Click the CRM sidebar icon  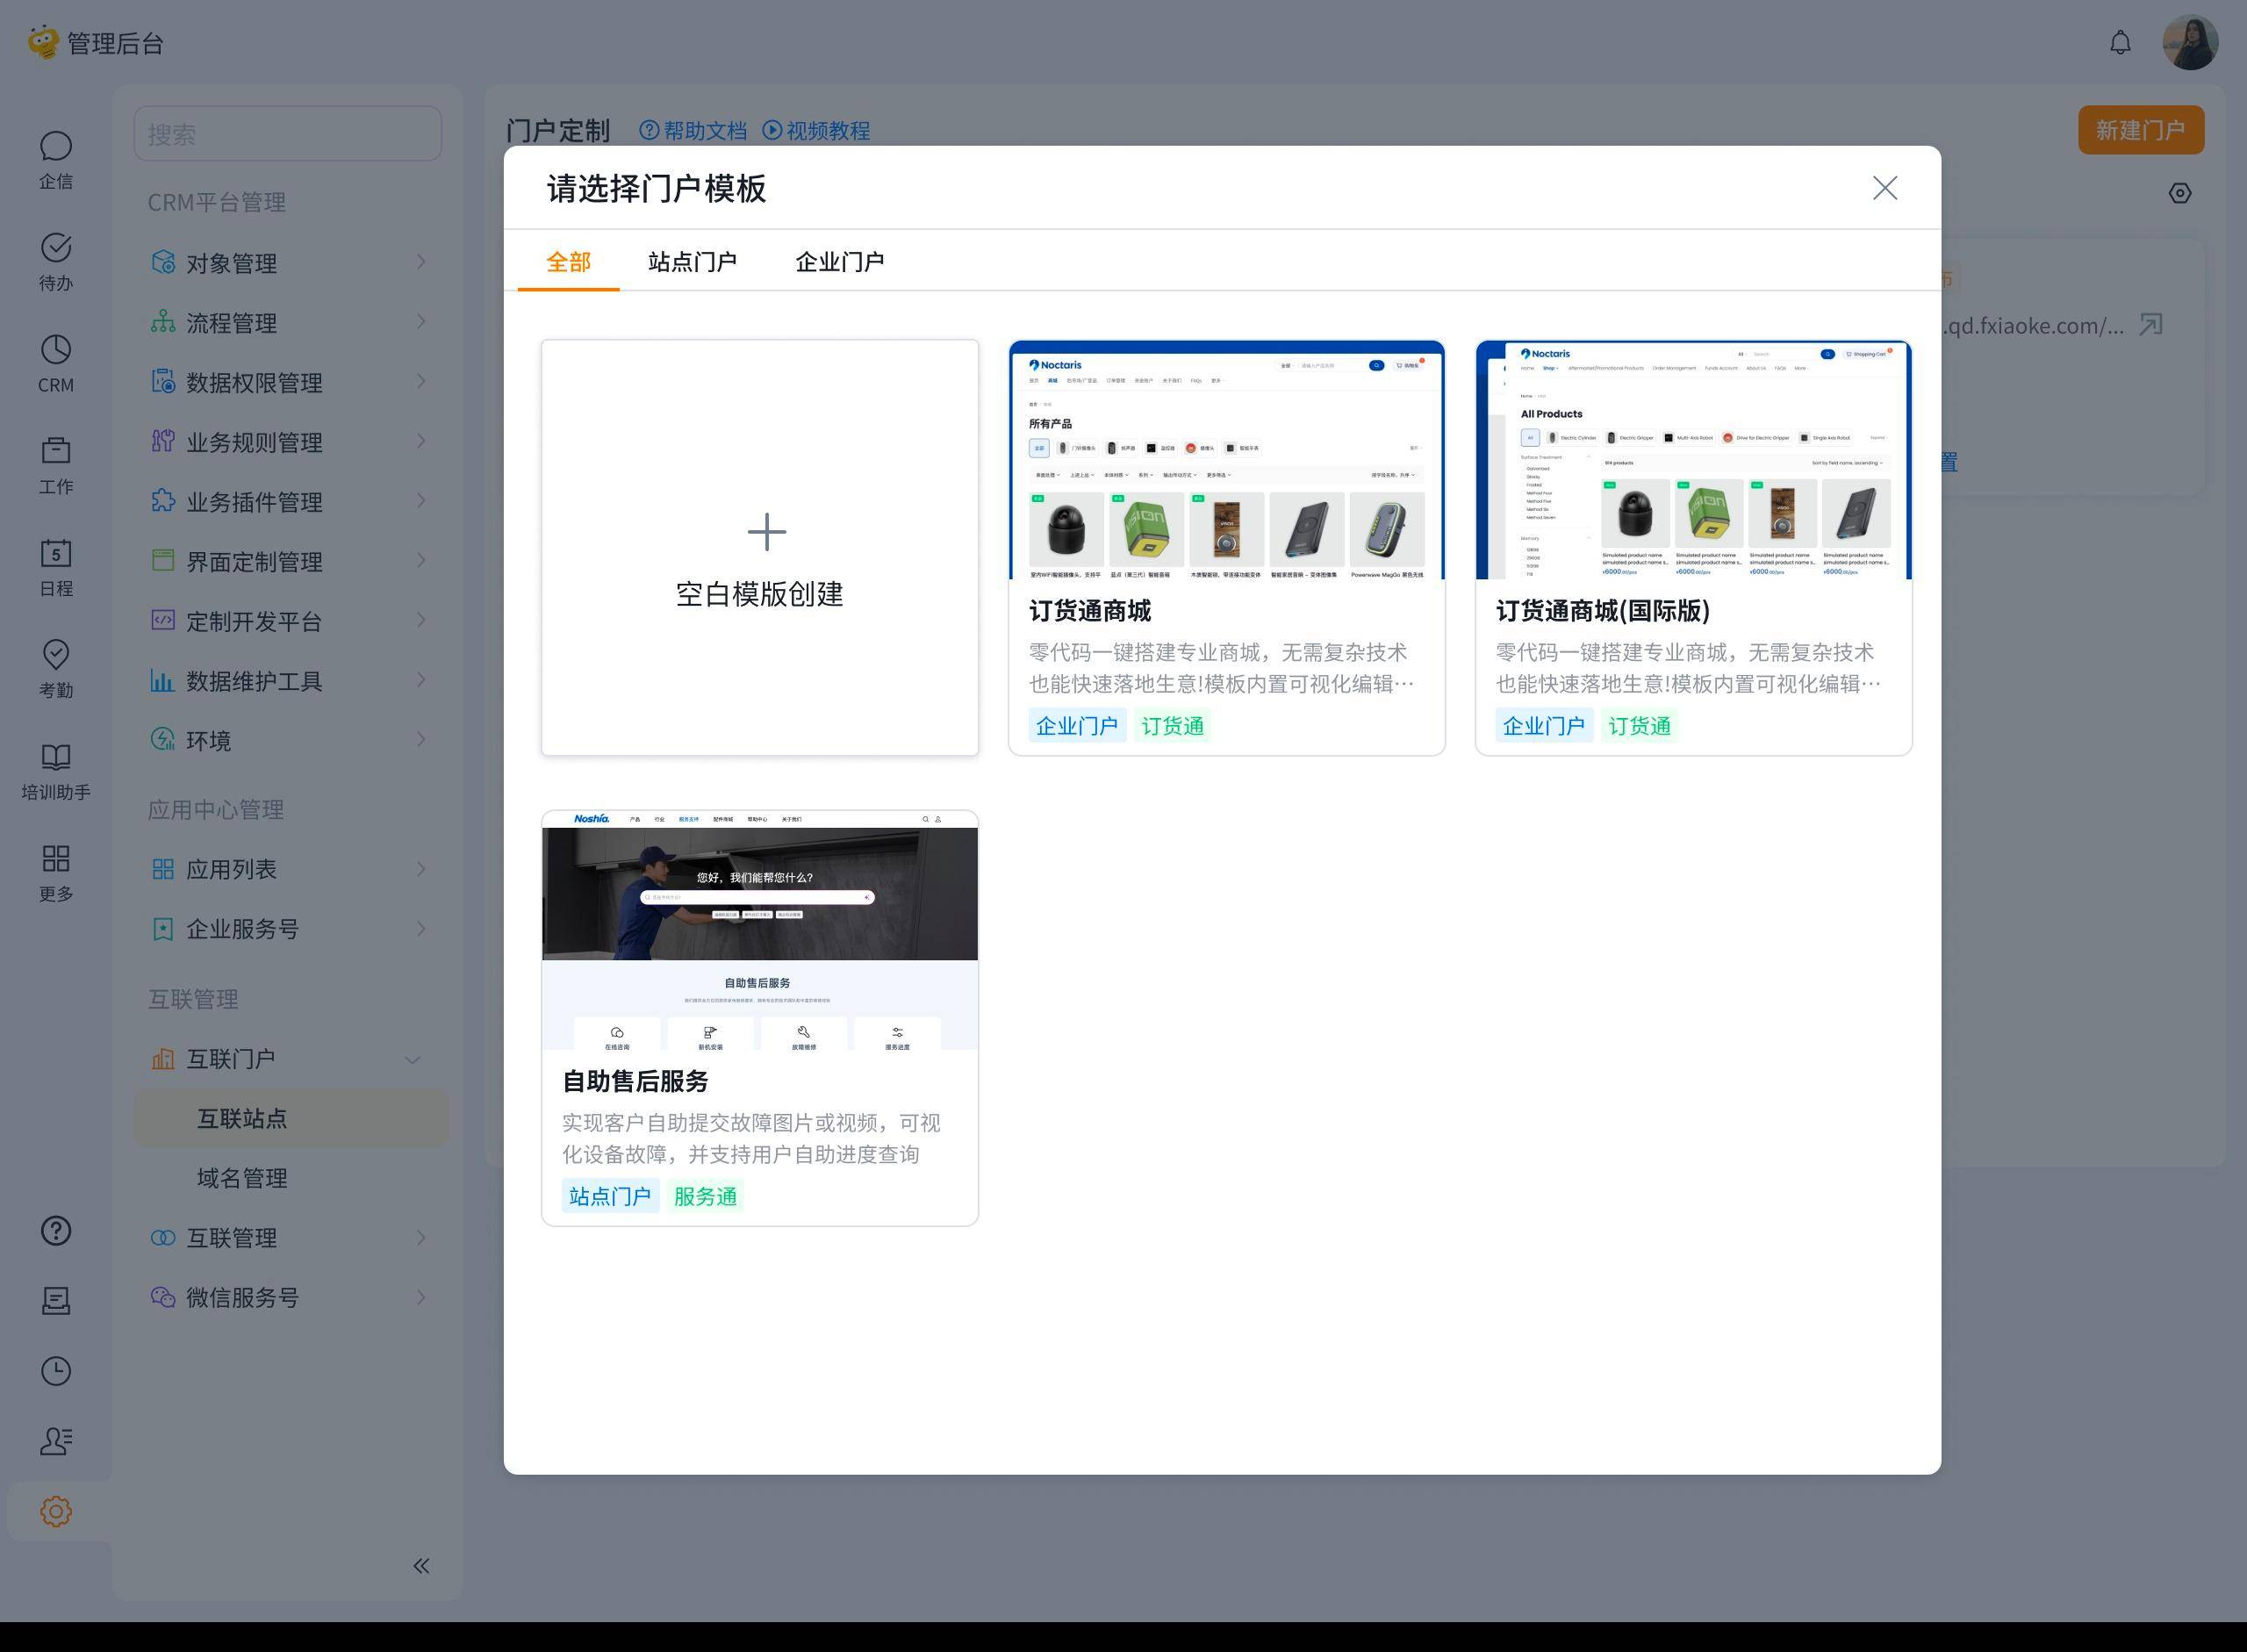coord(56,351)
